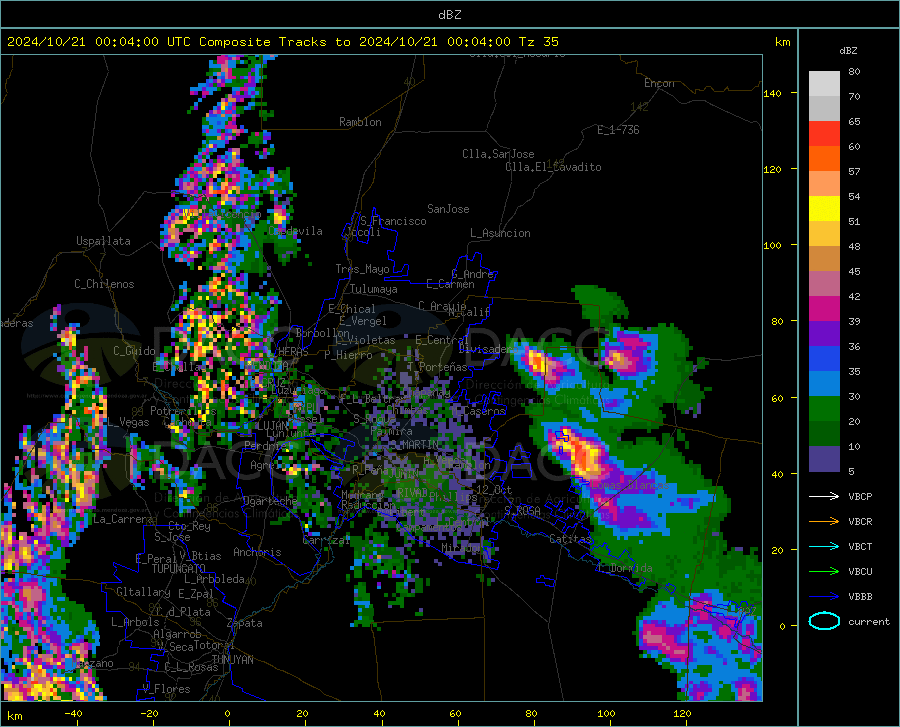Pick the light blue 30-35 dBZ swatch
Viewport: 900px width, 727px height.
click(x=824, y=384)
